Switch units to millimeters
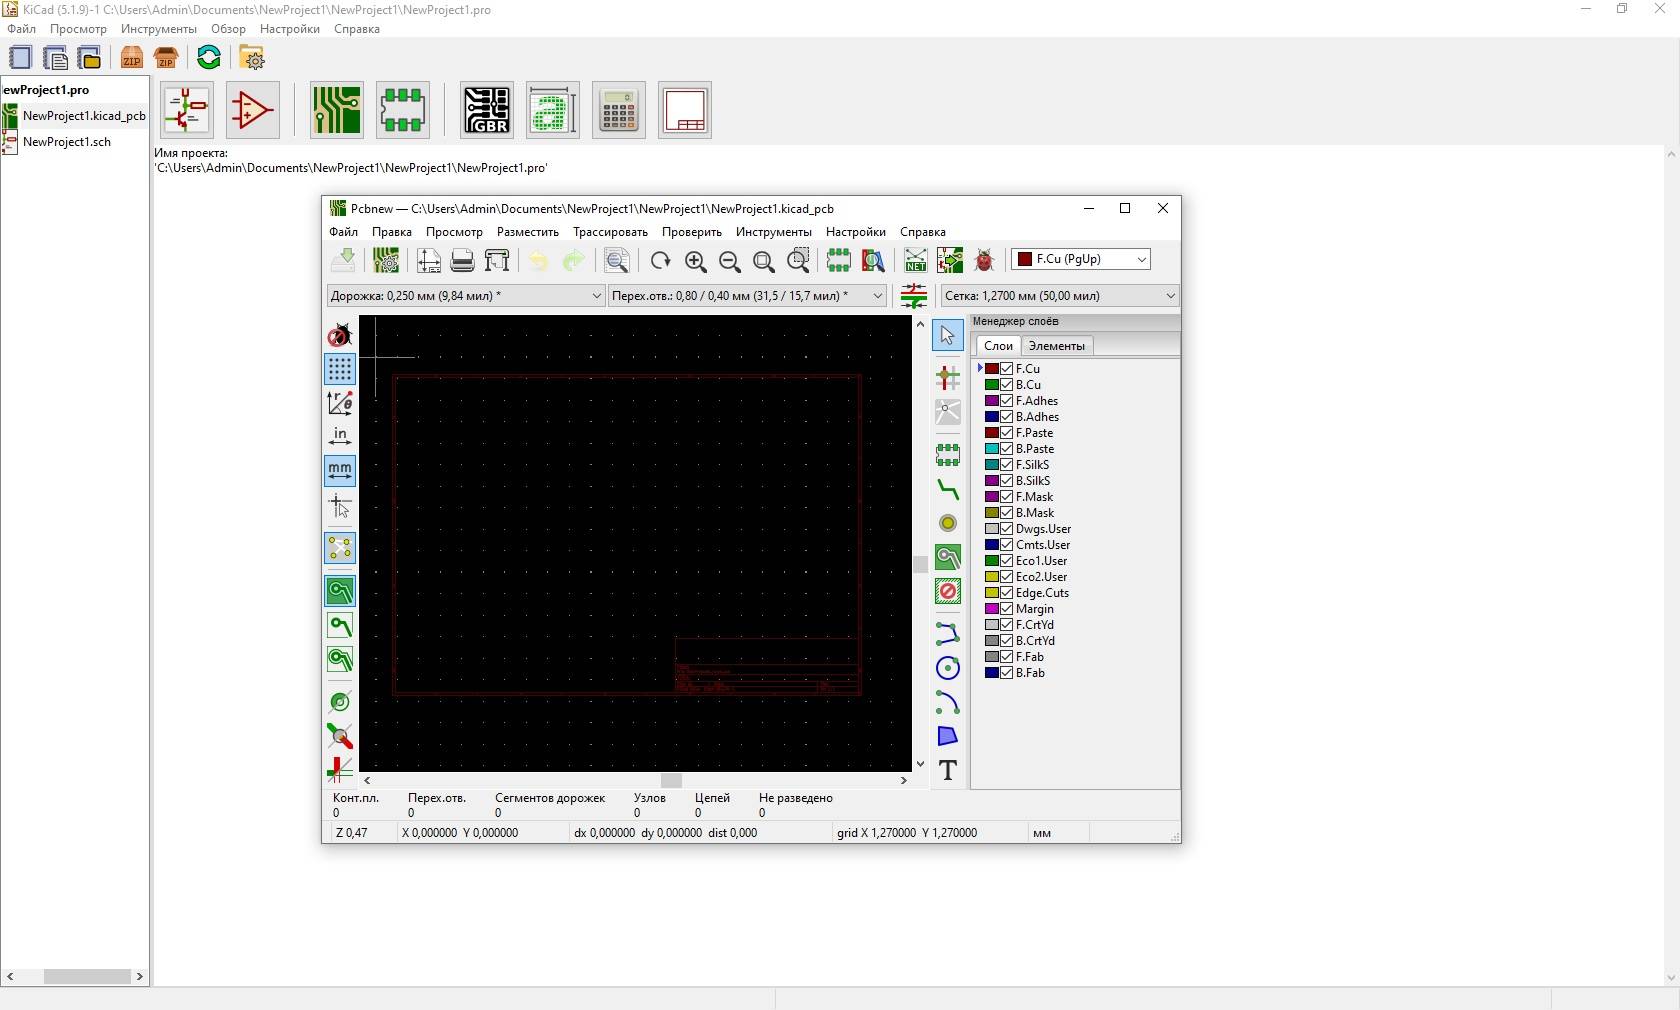 [340, 470]
